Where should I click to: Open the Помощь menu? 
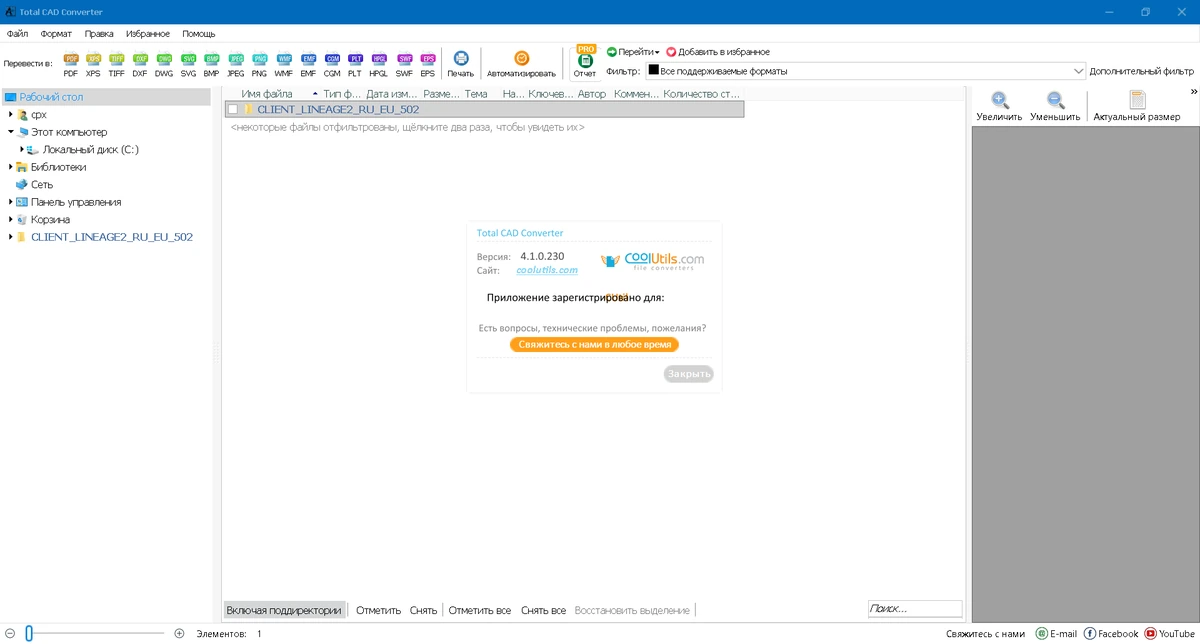[x=199, y=34]
